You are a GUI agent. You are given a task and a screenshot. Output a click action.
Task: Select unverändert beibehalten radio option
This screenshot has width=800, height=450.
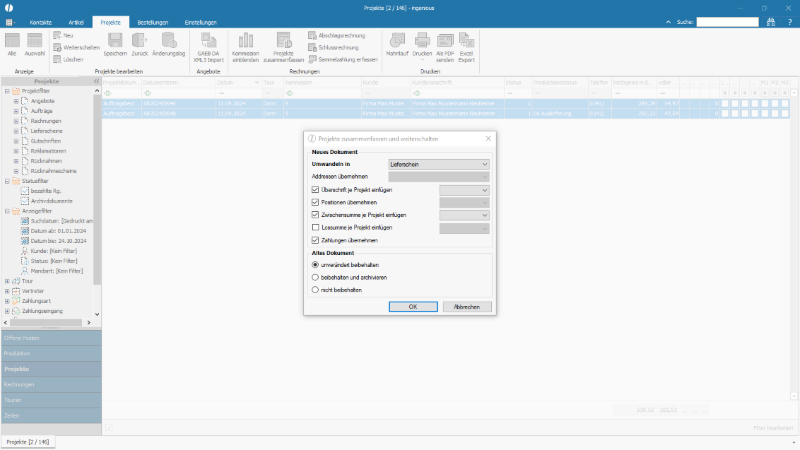click(x=315, y=265)
